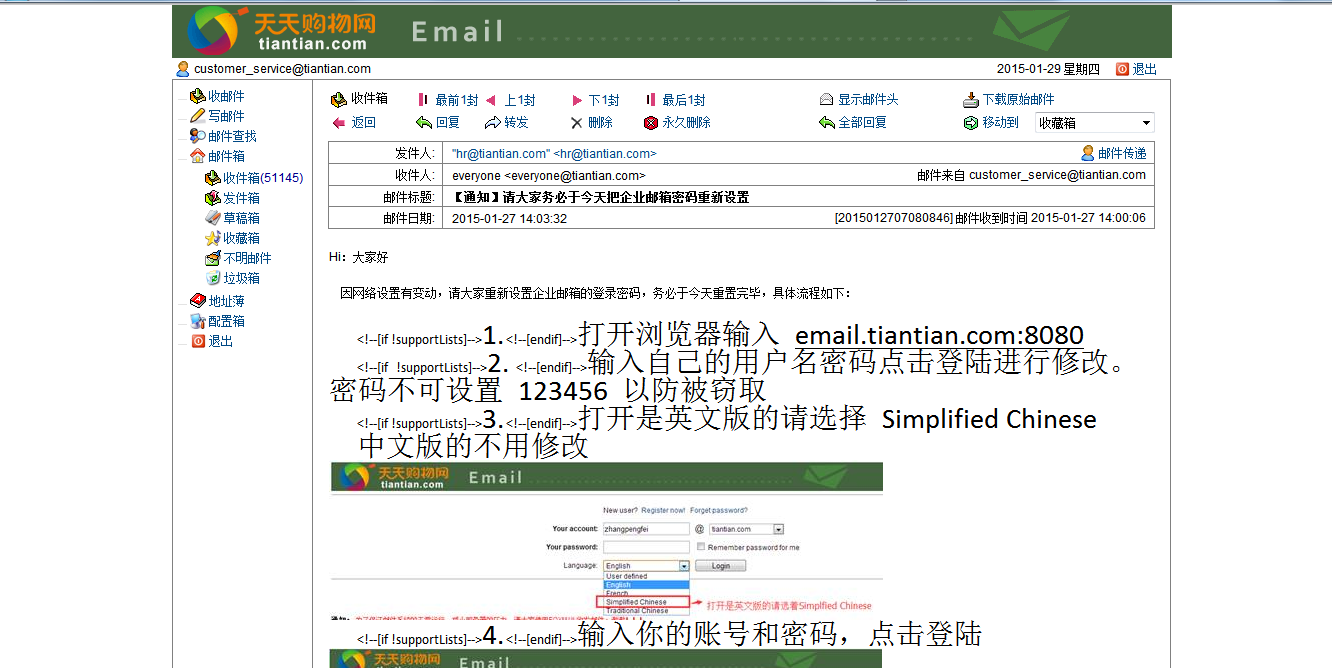Open 收邮件 in the sidebar
Image resolution: width=1332 pixels, height=668 pixels.
[x=226, y=96]
